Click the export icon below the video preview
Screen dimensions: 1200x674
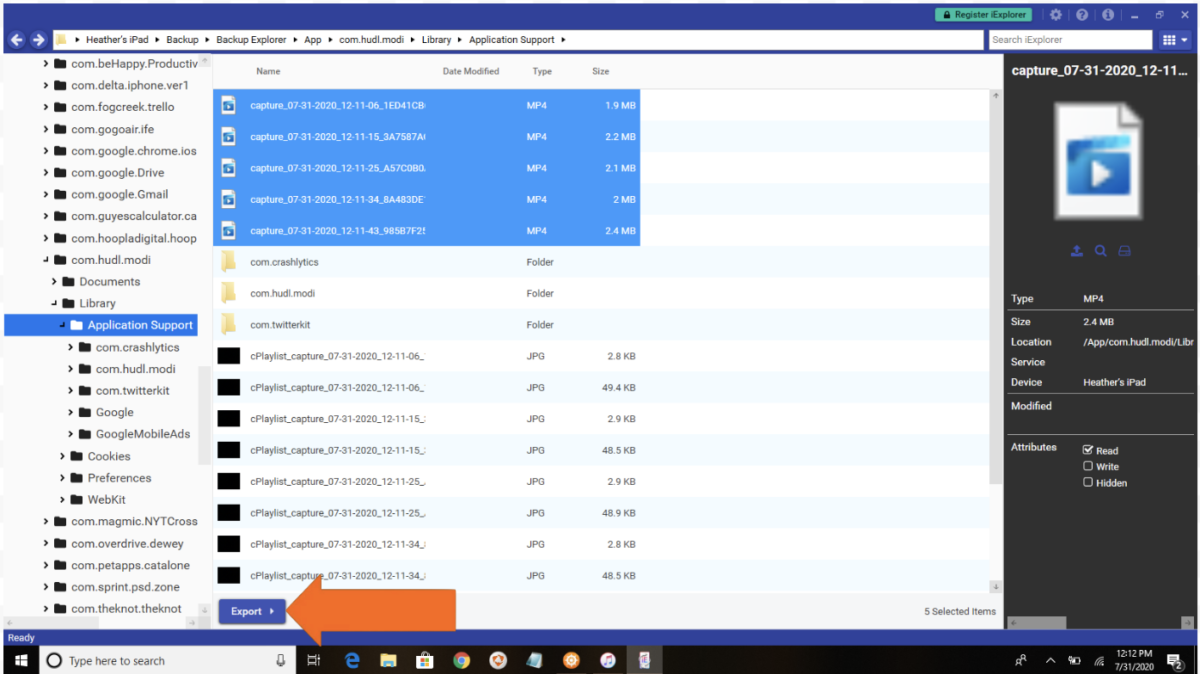[1076, 251]
